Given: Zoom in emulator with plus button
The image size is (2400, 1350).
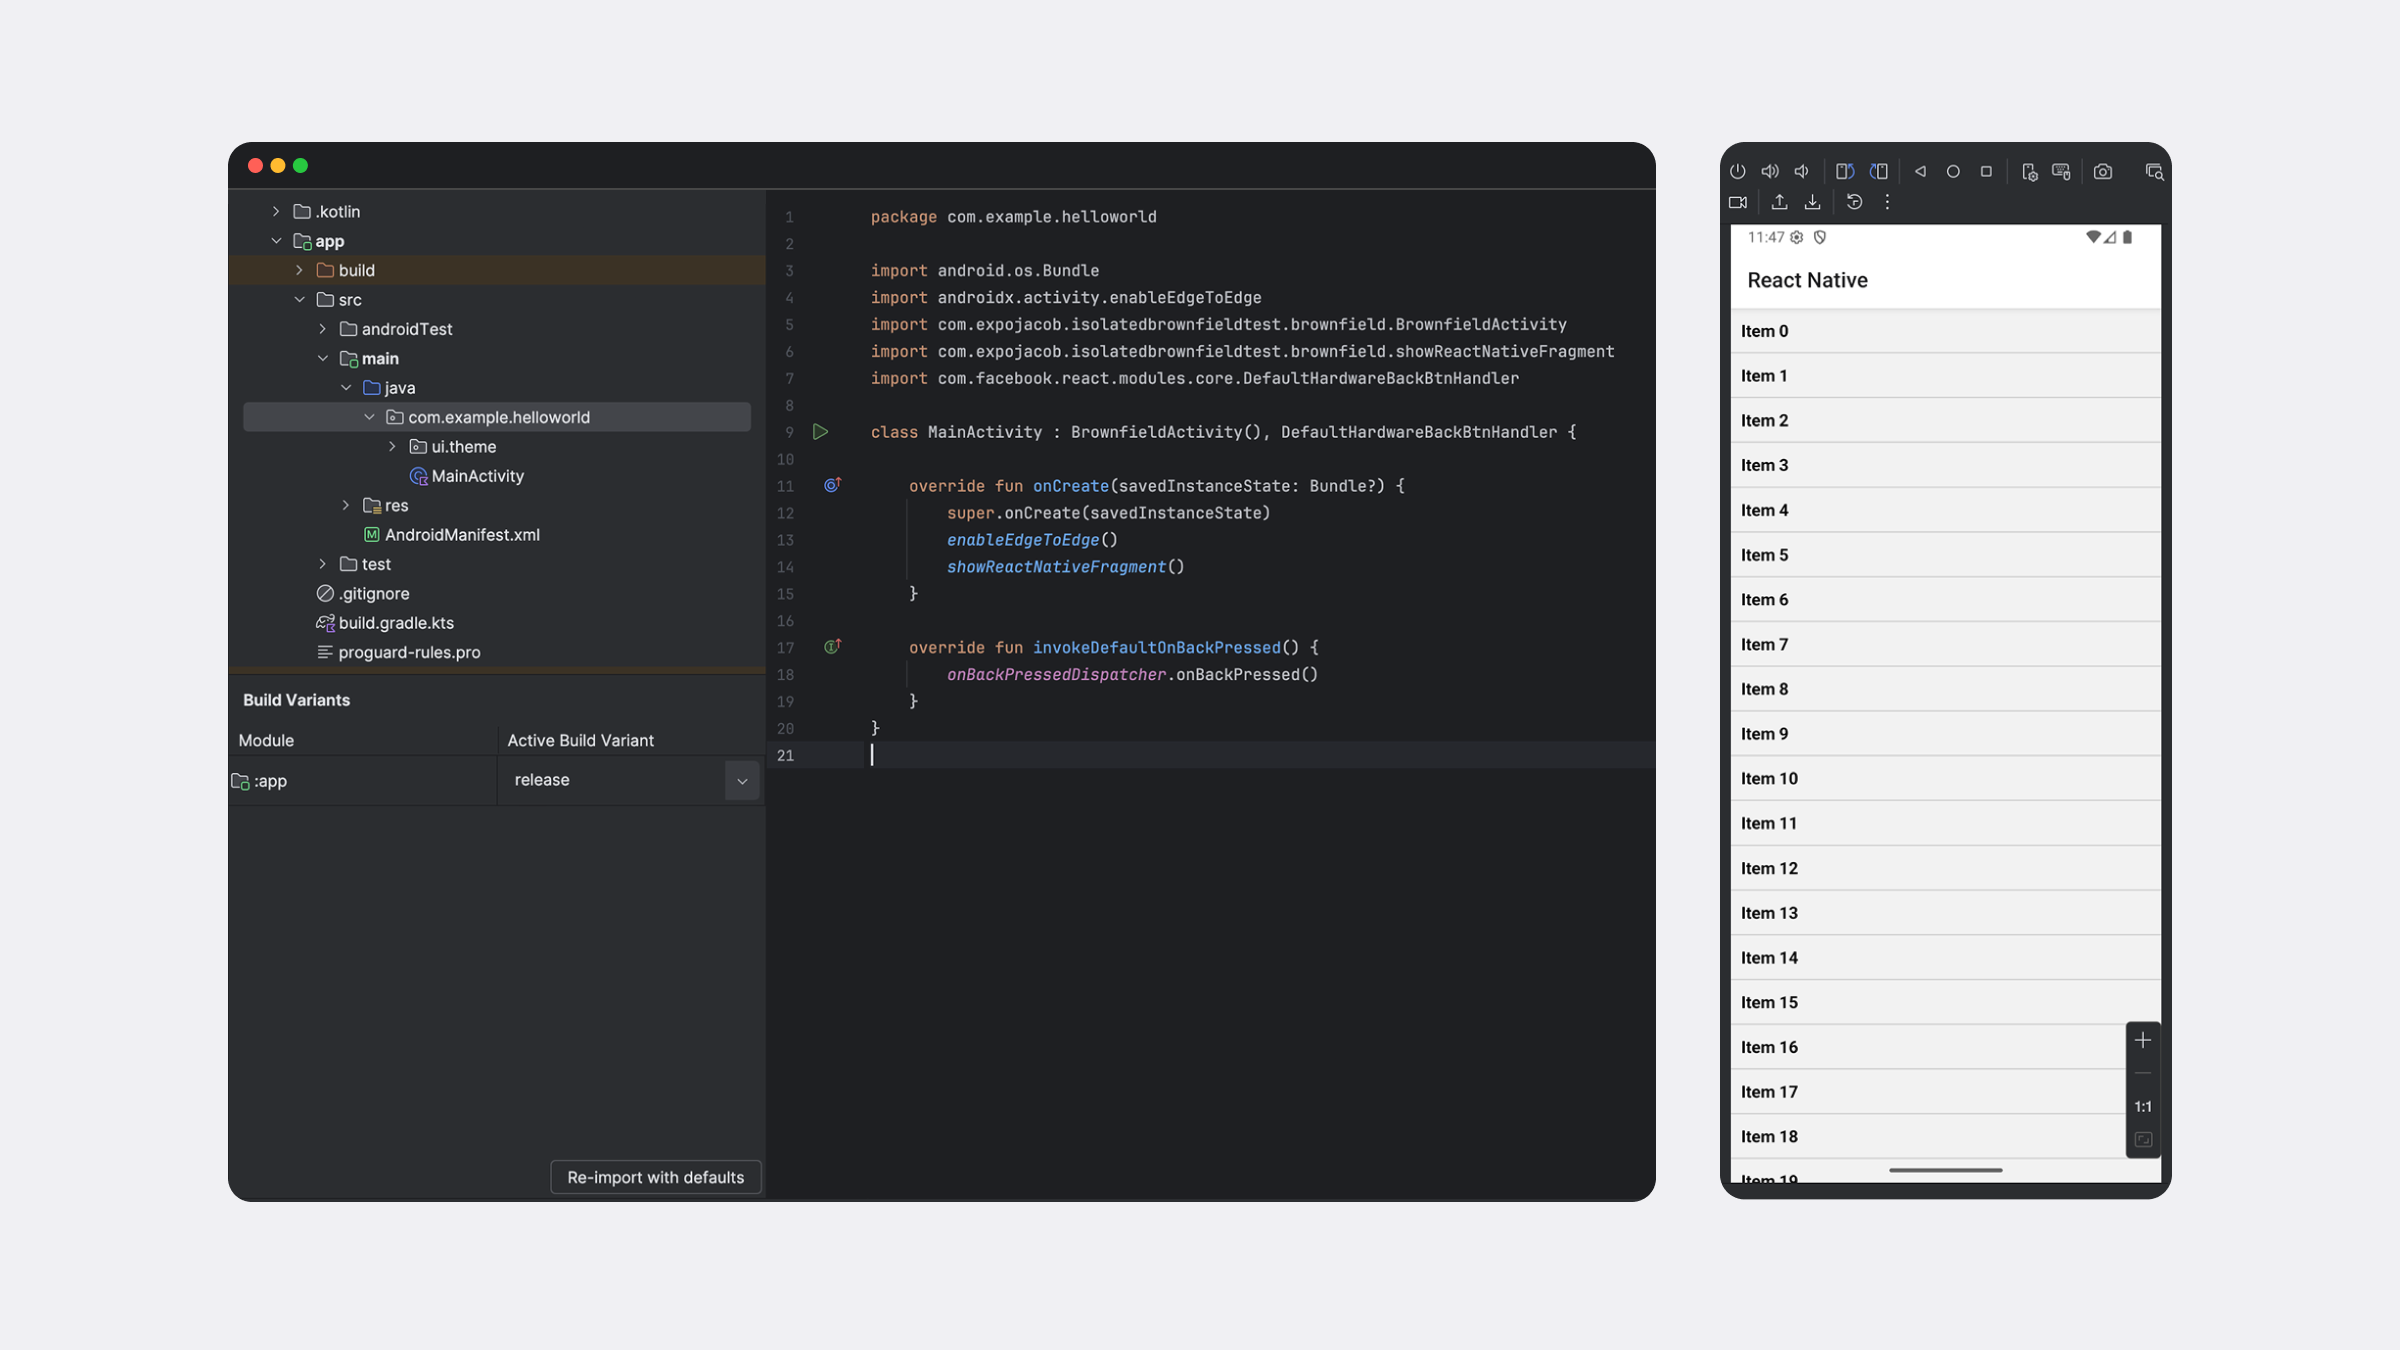Looking at the screenshot, I should tap(2143, 1040).
